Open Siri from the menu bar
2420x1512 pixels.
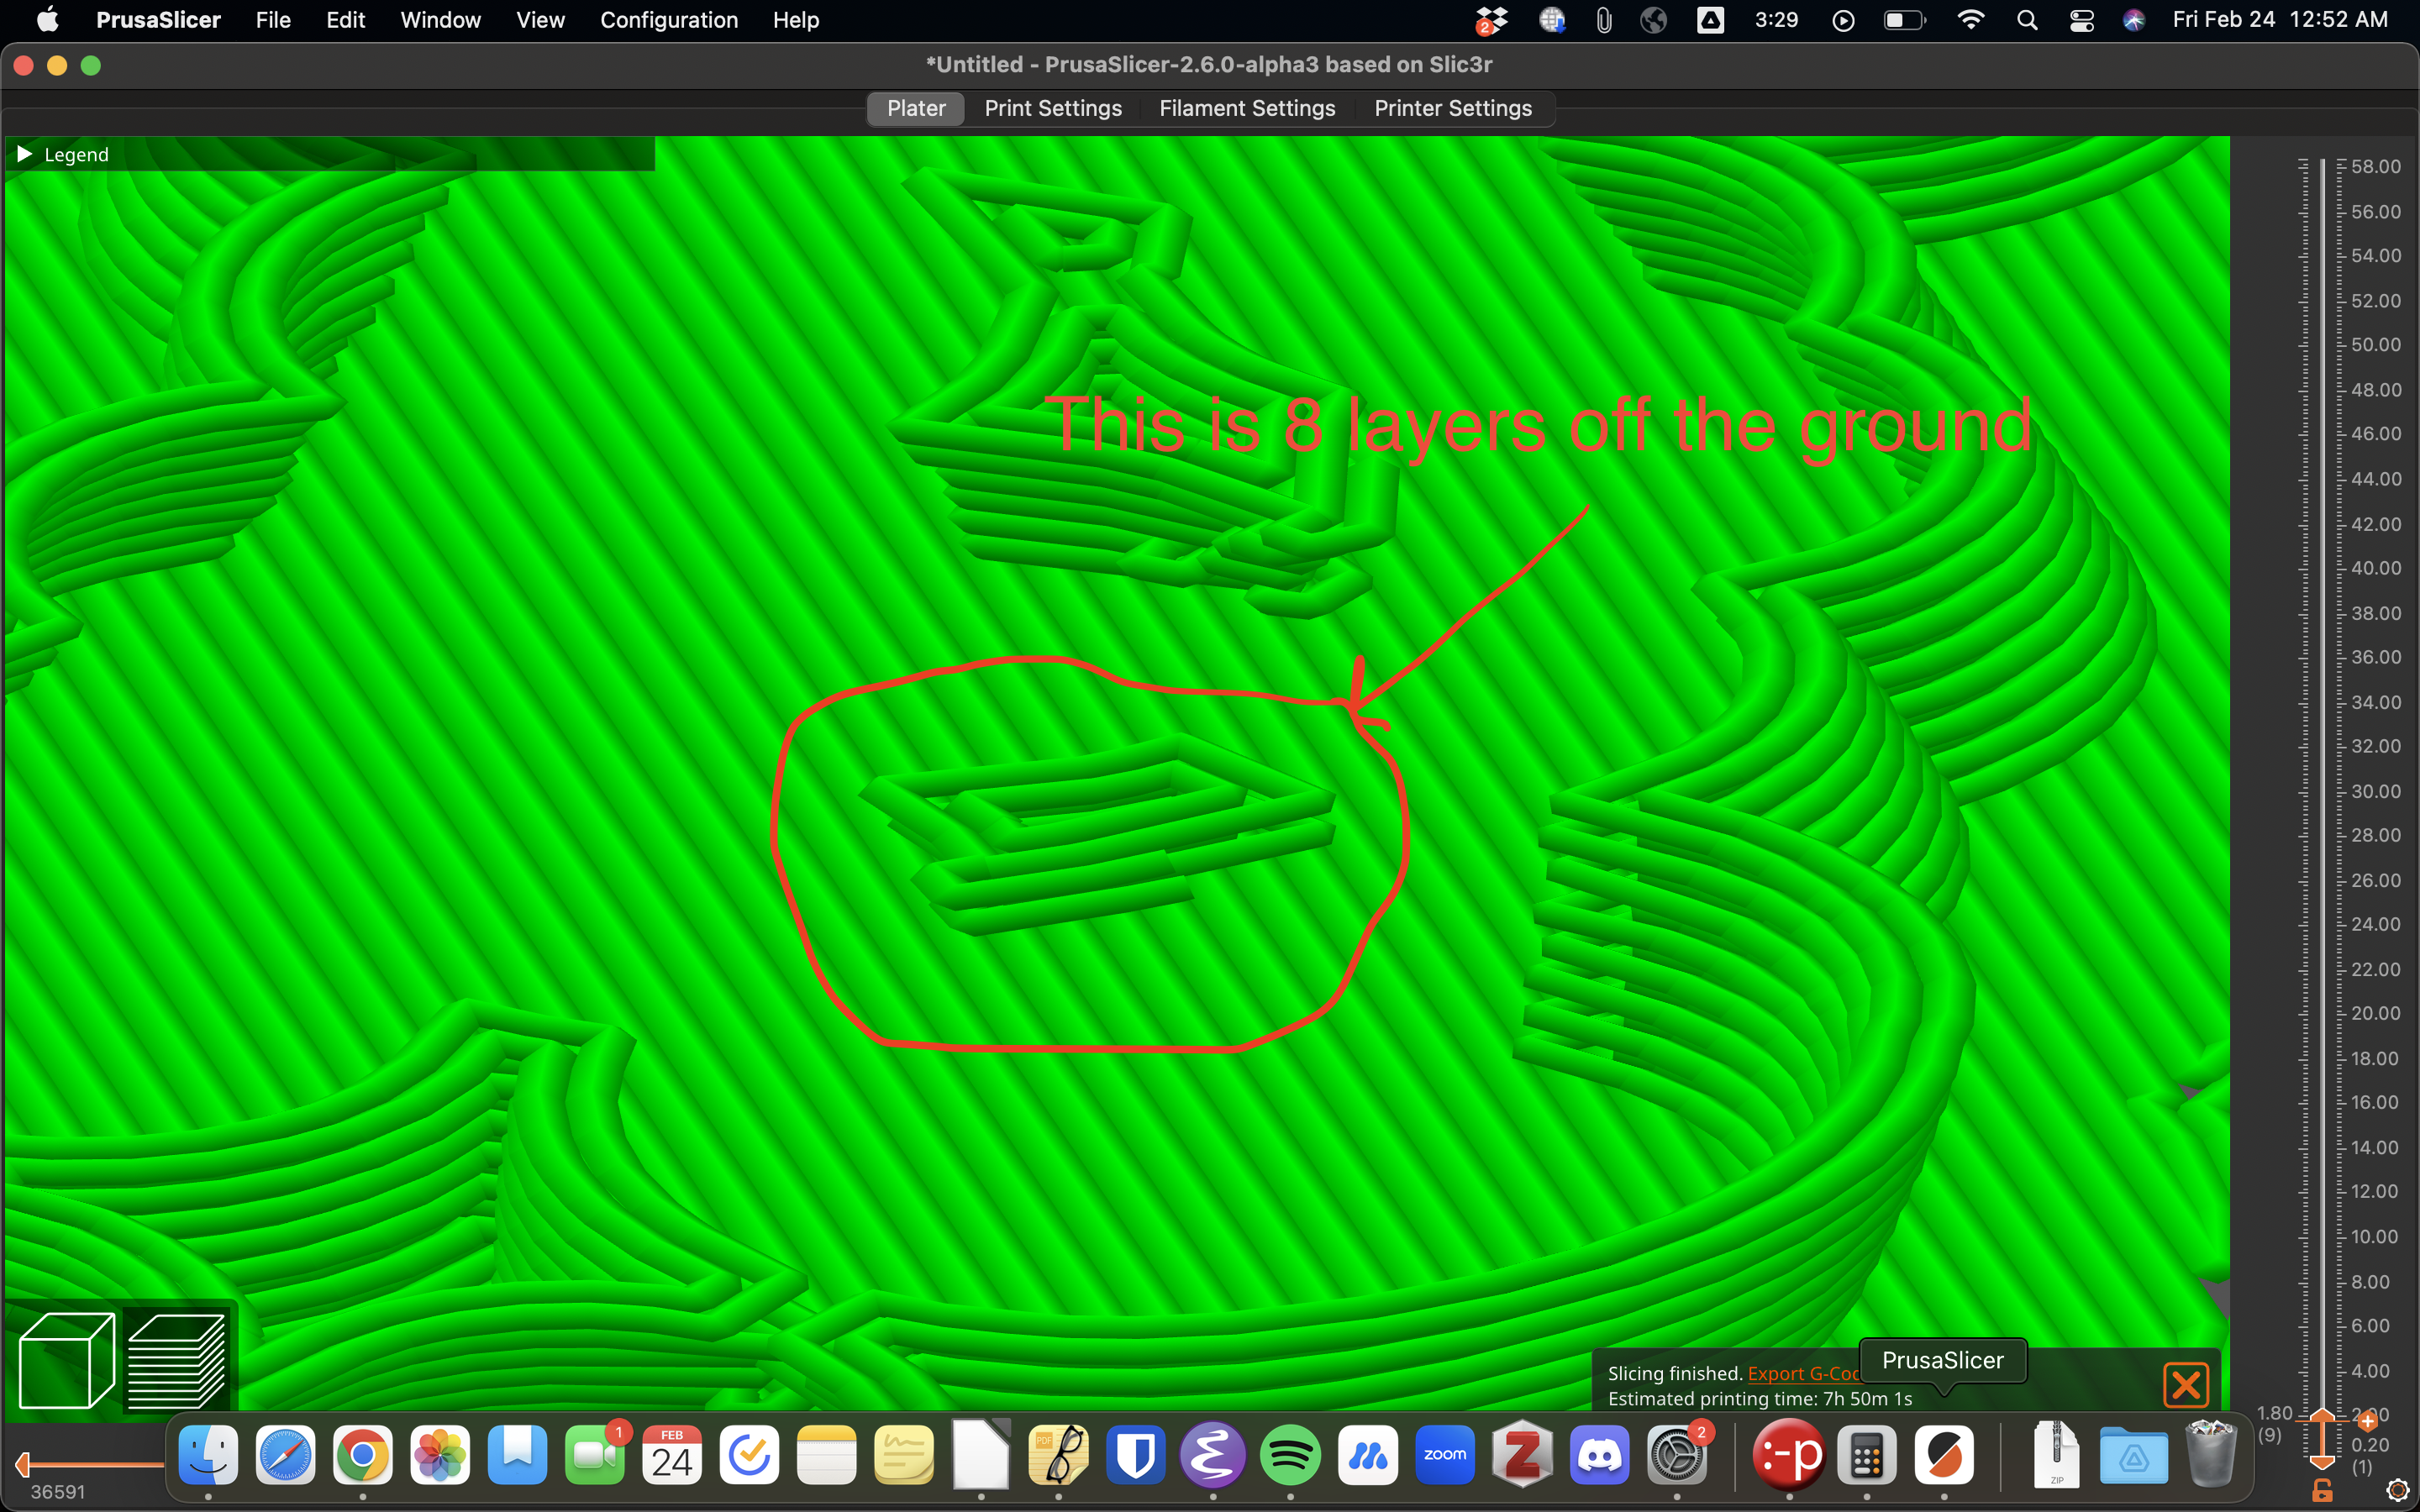coord(2134,20)
